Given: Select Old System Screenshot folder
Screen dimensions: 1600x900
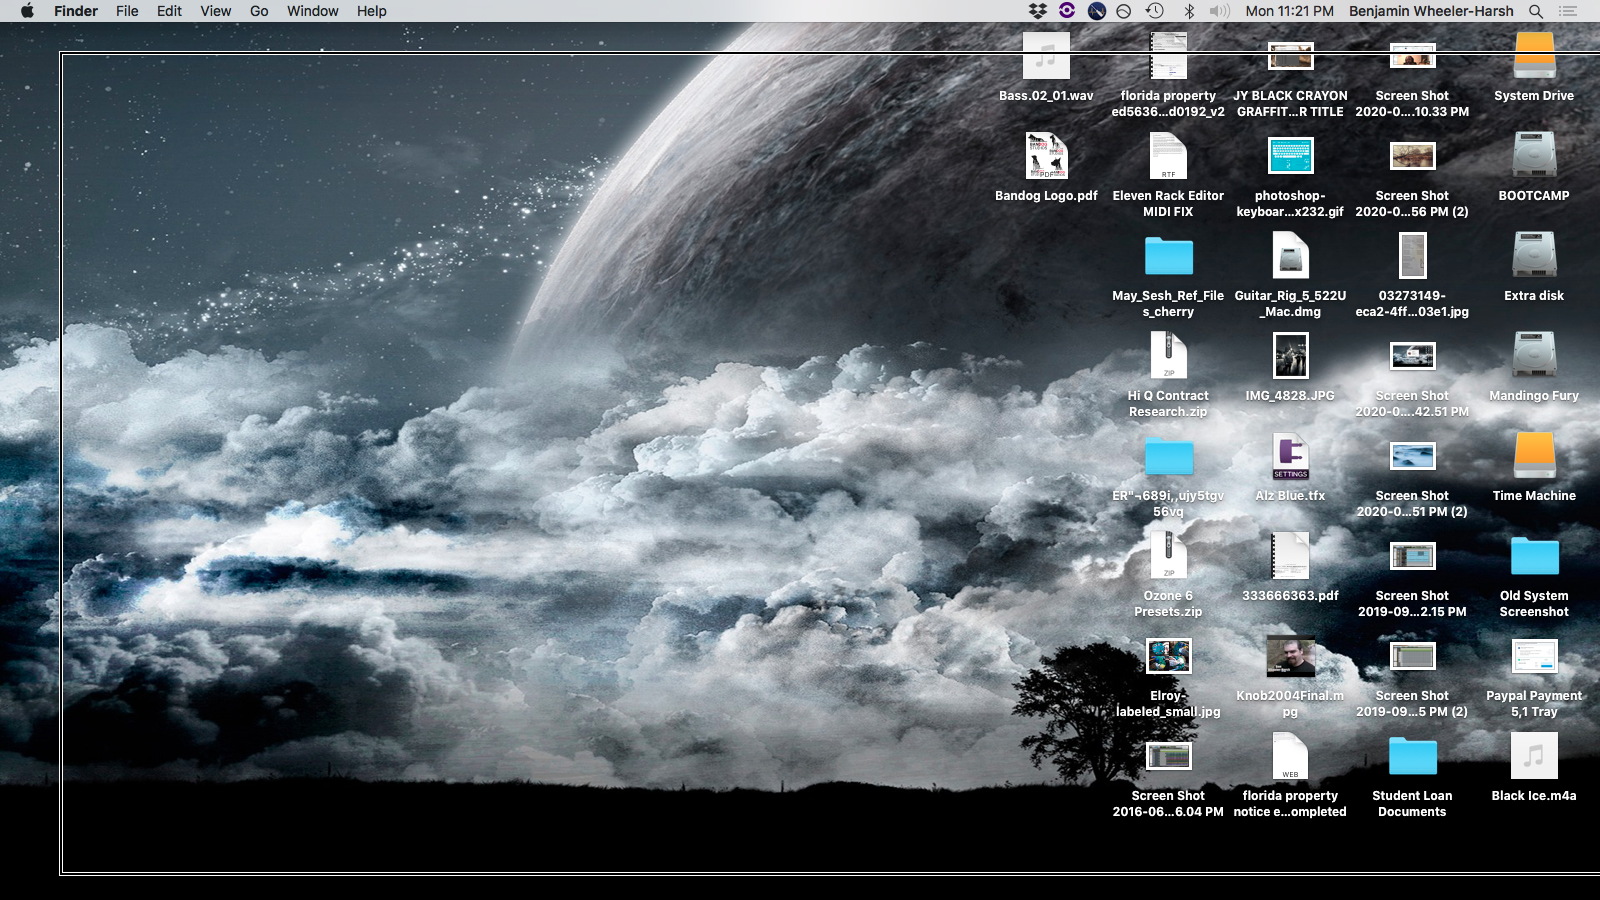Looking at the screenshot, I should pos(1534,556).
